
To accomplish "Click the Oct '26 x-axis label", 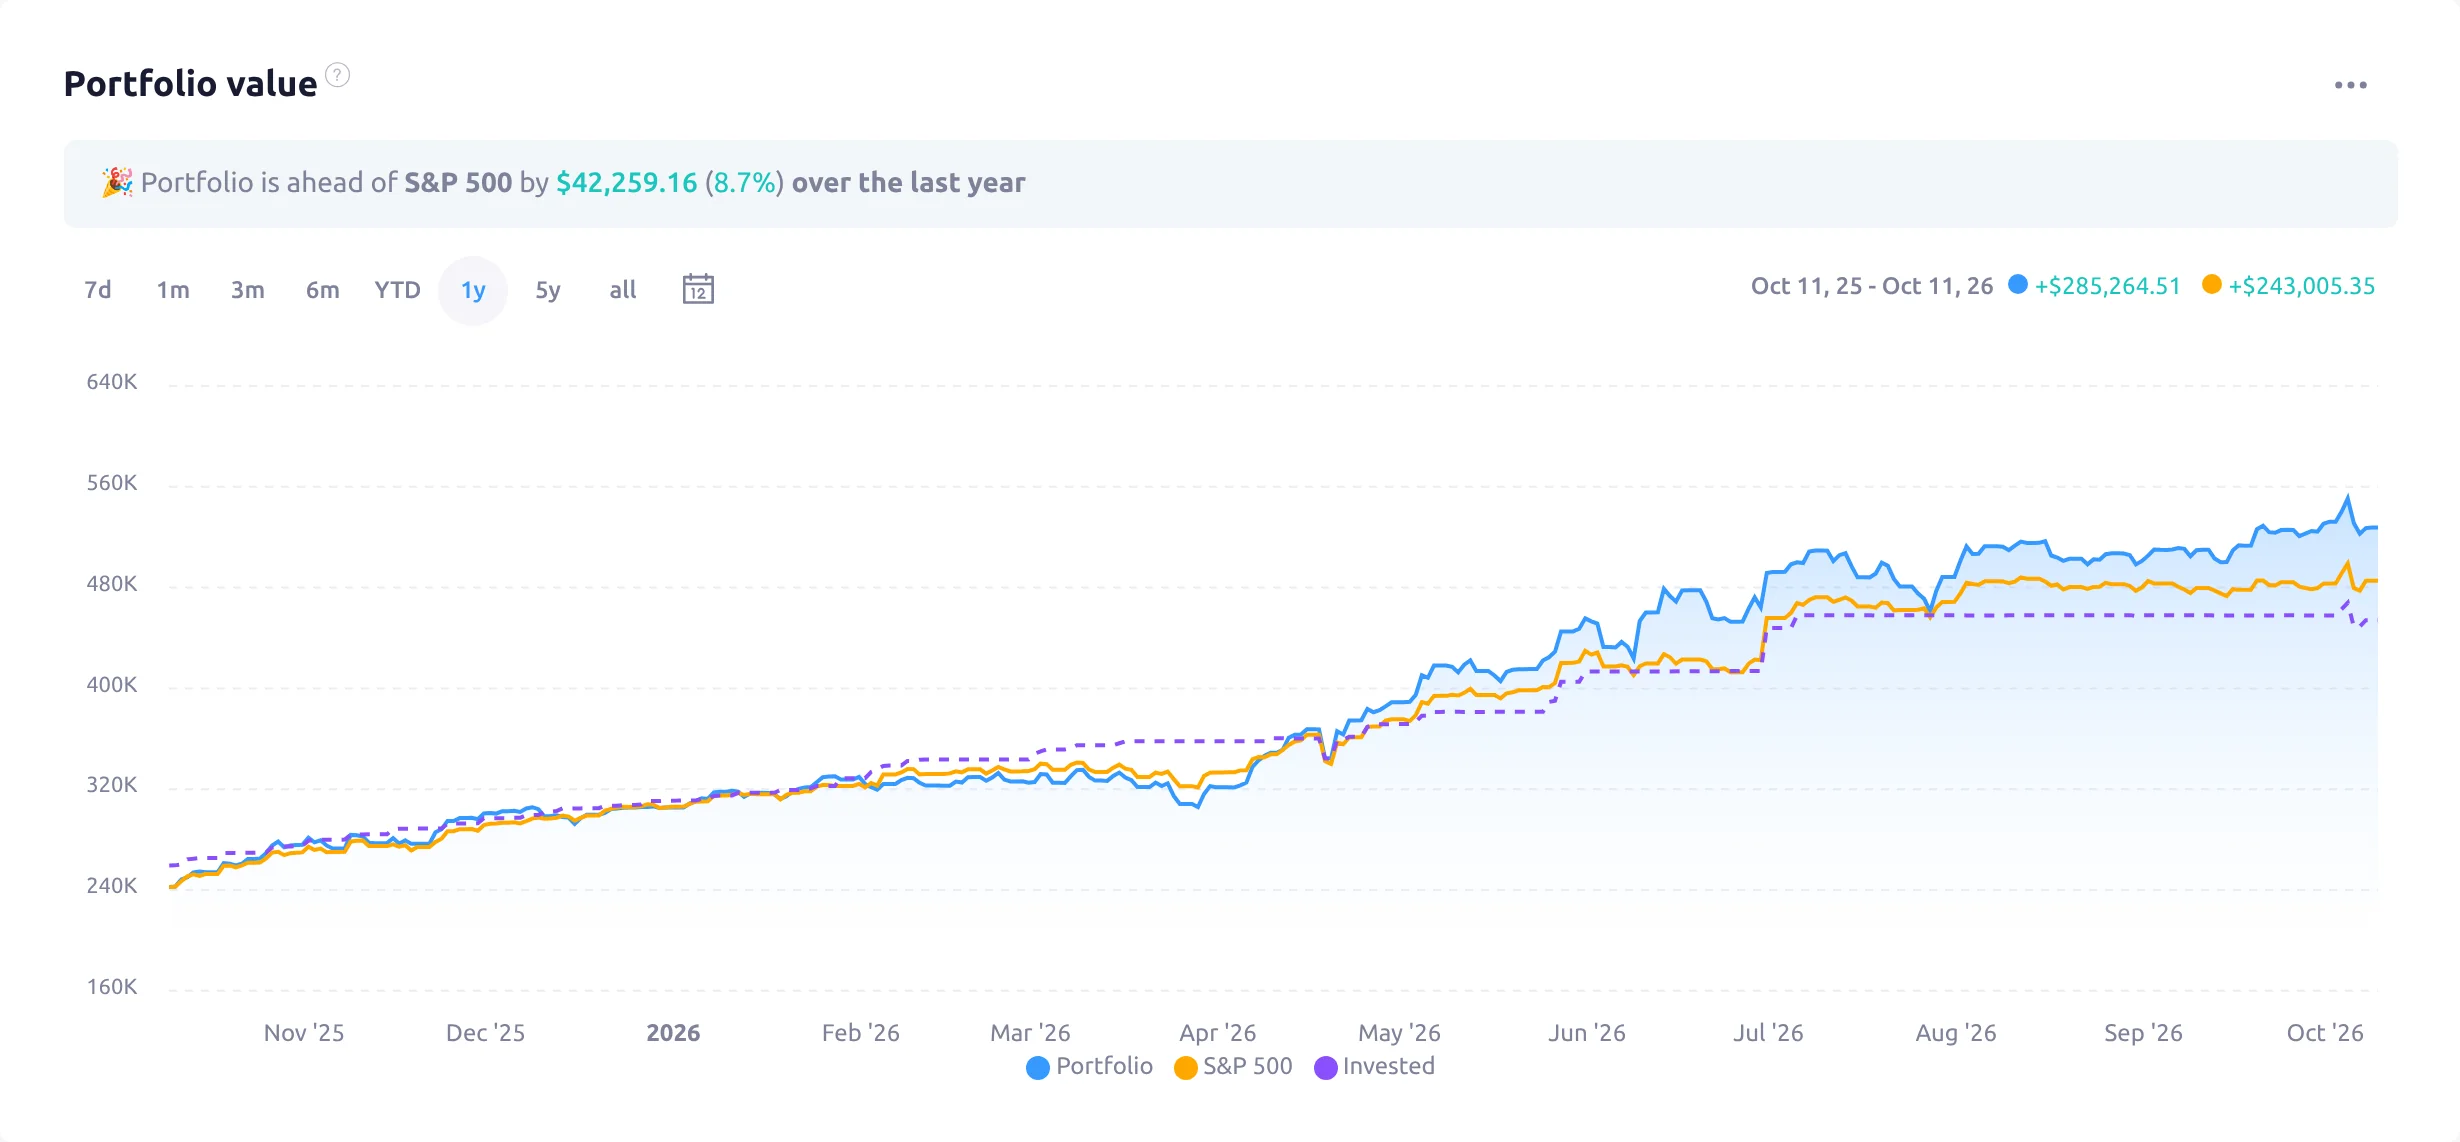I will tap(2325, 1033).
